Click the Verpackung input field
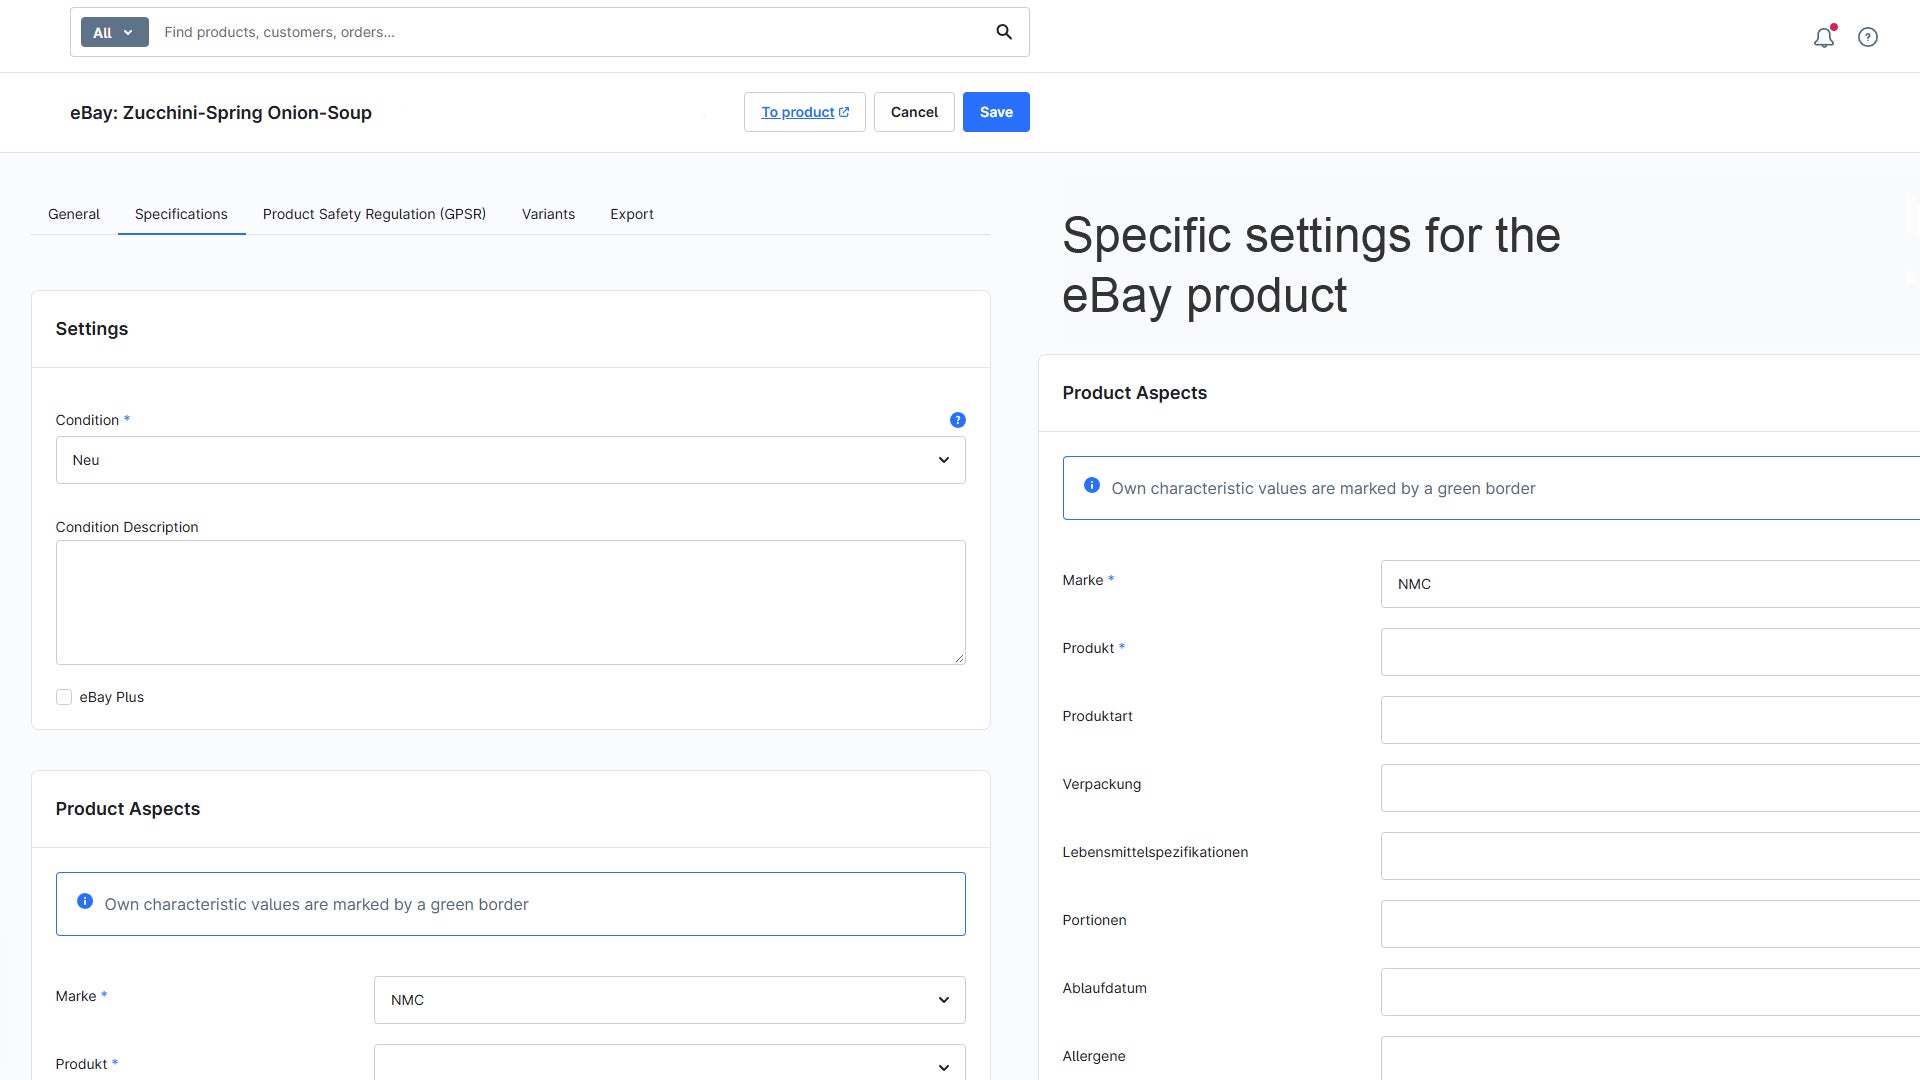 (1650, 788)
